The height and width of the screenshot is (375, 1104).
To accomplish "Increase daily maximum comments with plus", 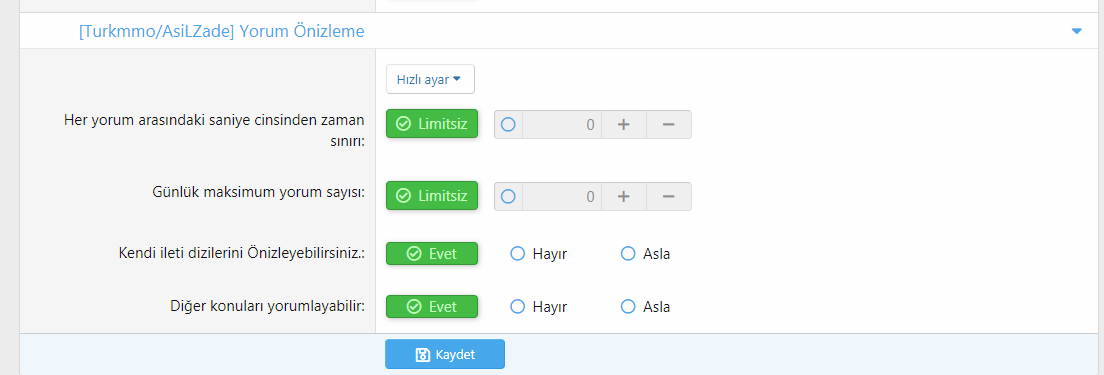I will coord(623,196).
